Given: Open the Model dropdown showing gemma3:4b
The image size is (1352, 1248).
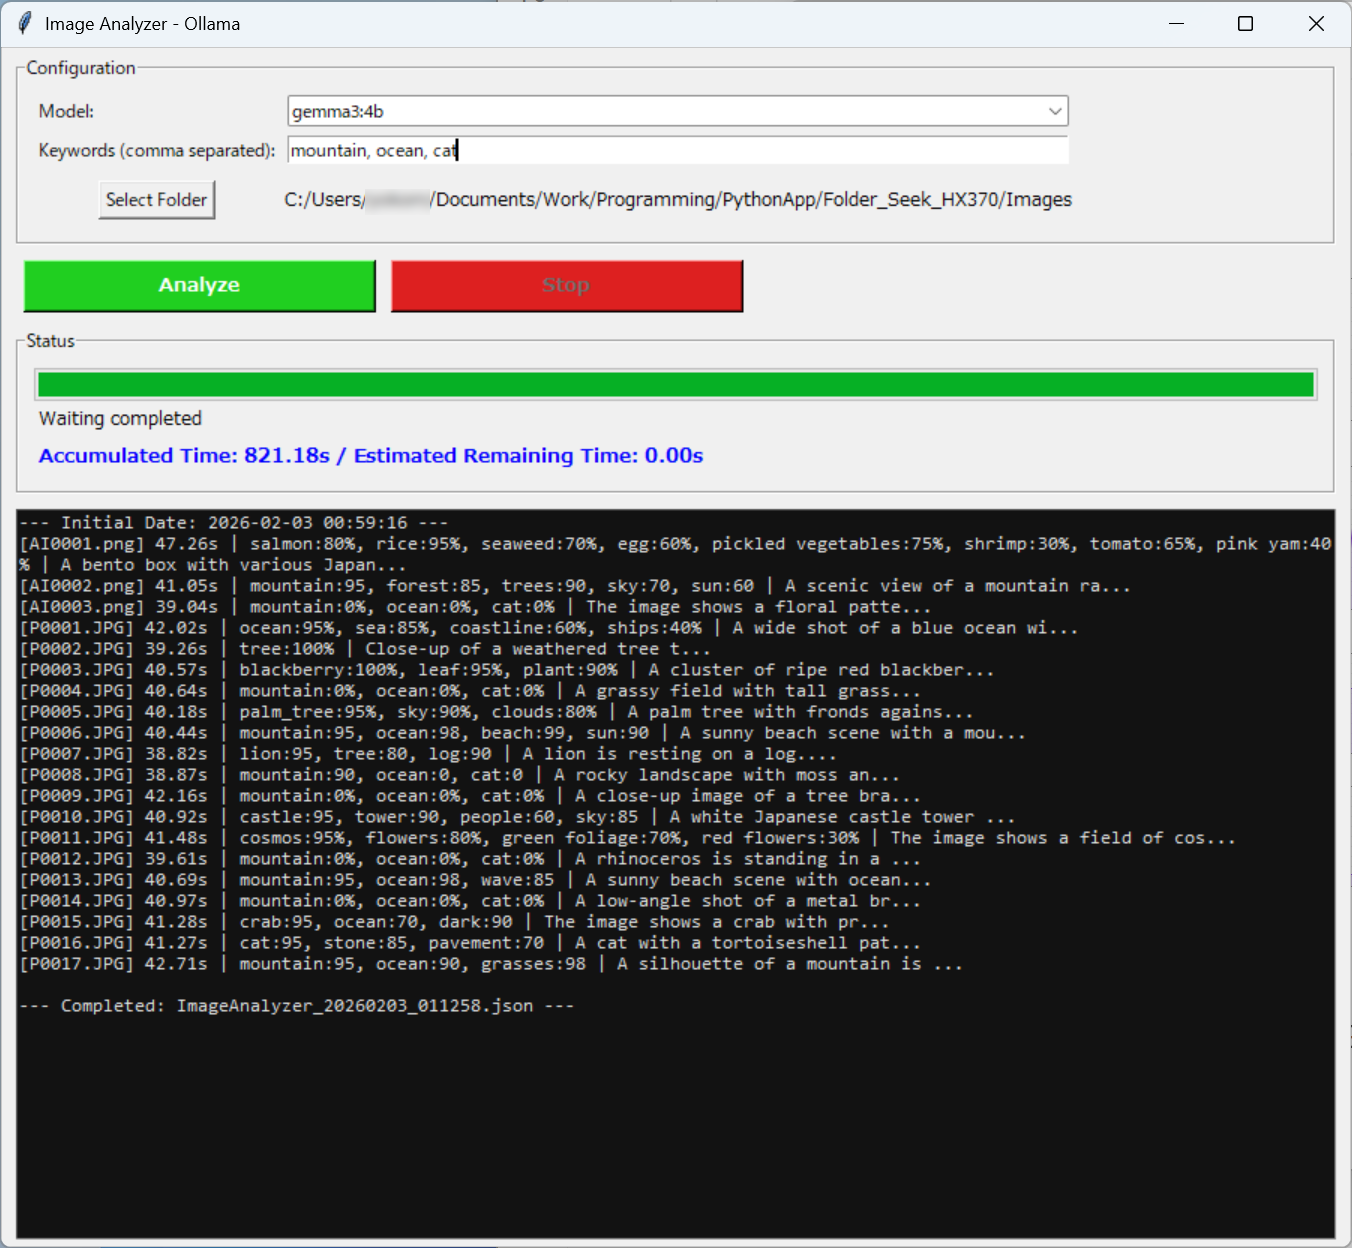Looking at the screenshot, I should pos(678,111).
